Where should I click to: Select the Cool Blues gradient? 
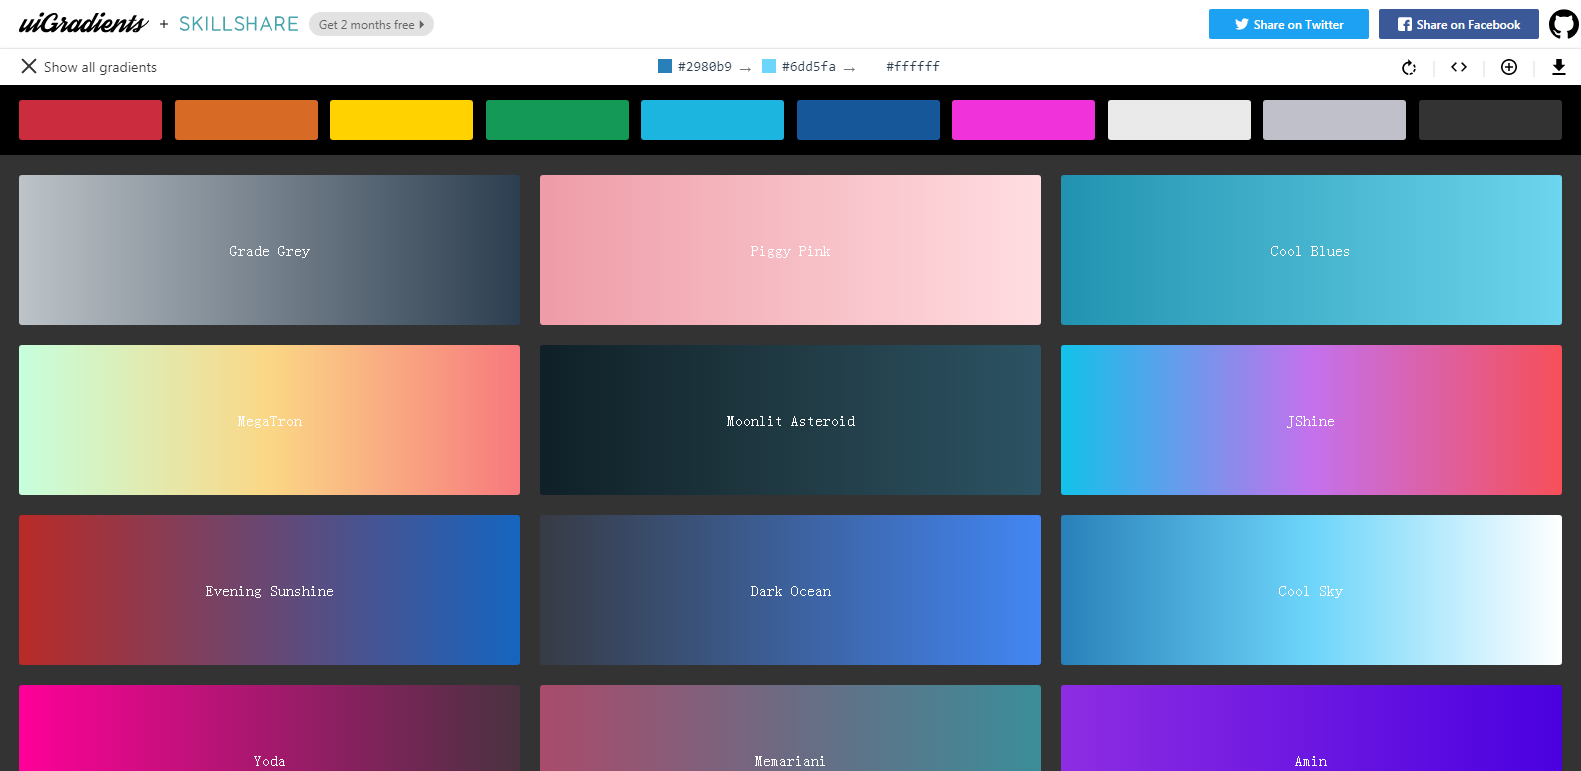pos(1311,250)
